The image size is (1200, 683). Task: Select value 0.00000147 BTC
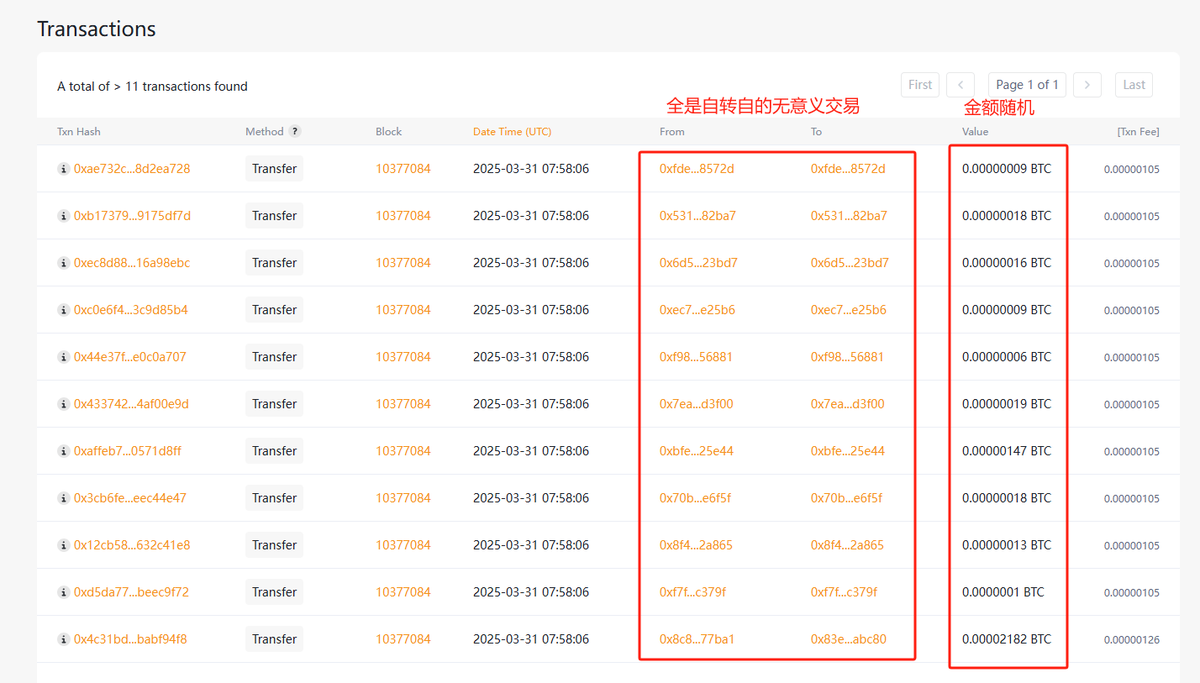(1006, 451)
